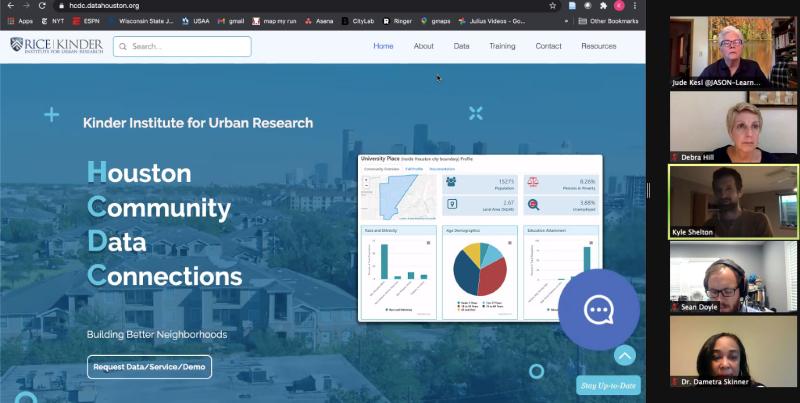Open the Resources nav item
Viewport: 800px width, 403px height.
click(x=598, y=46)
